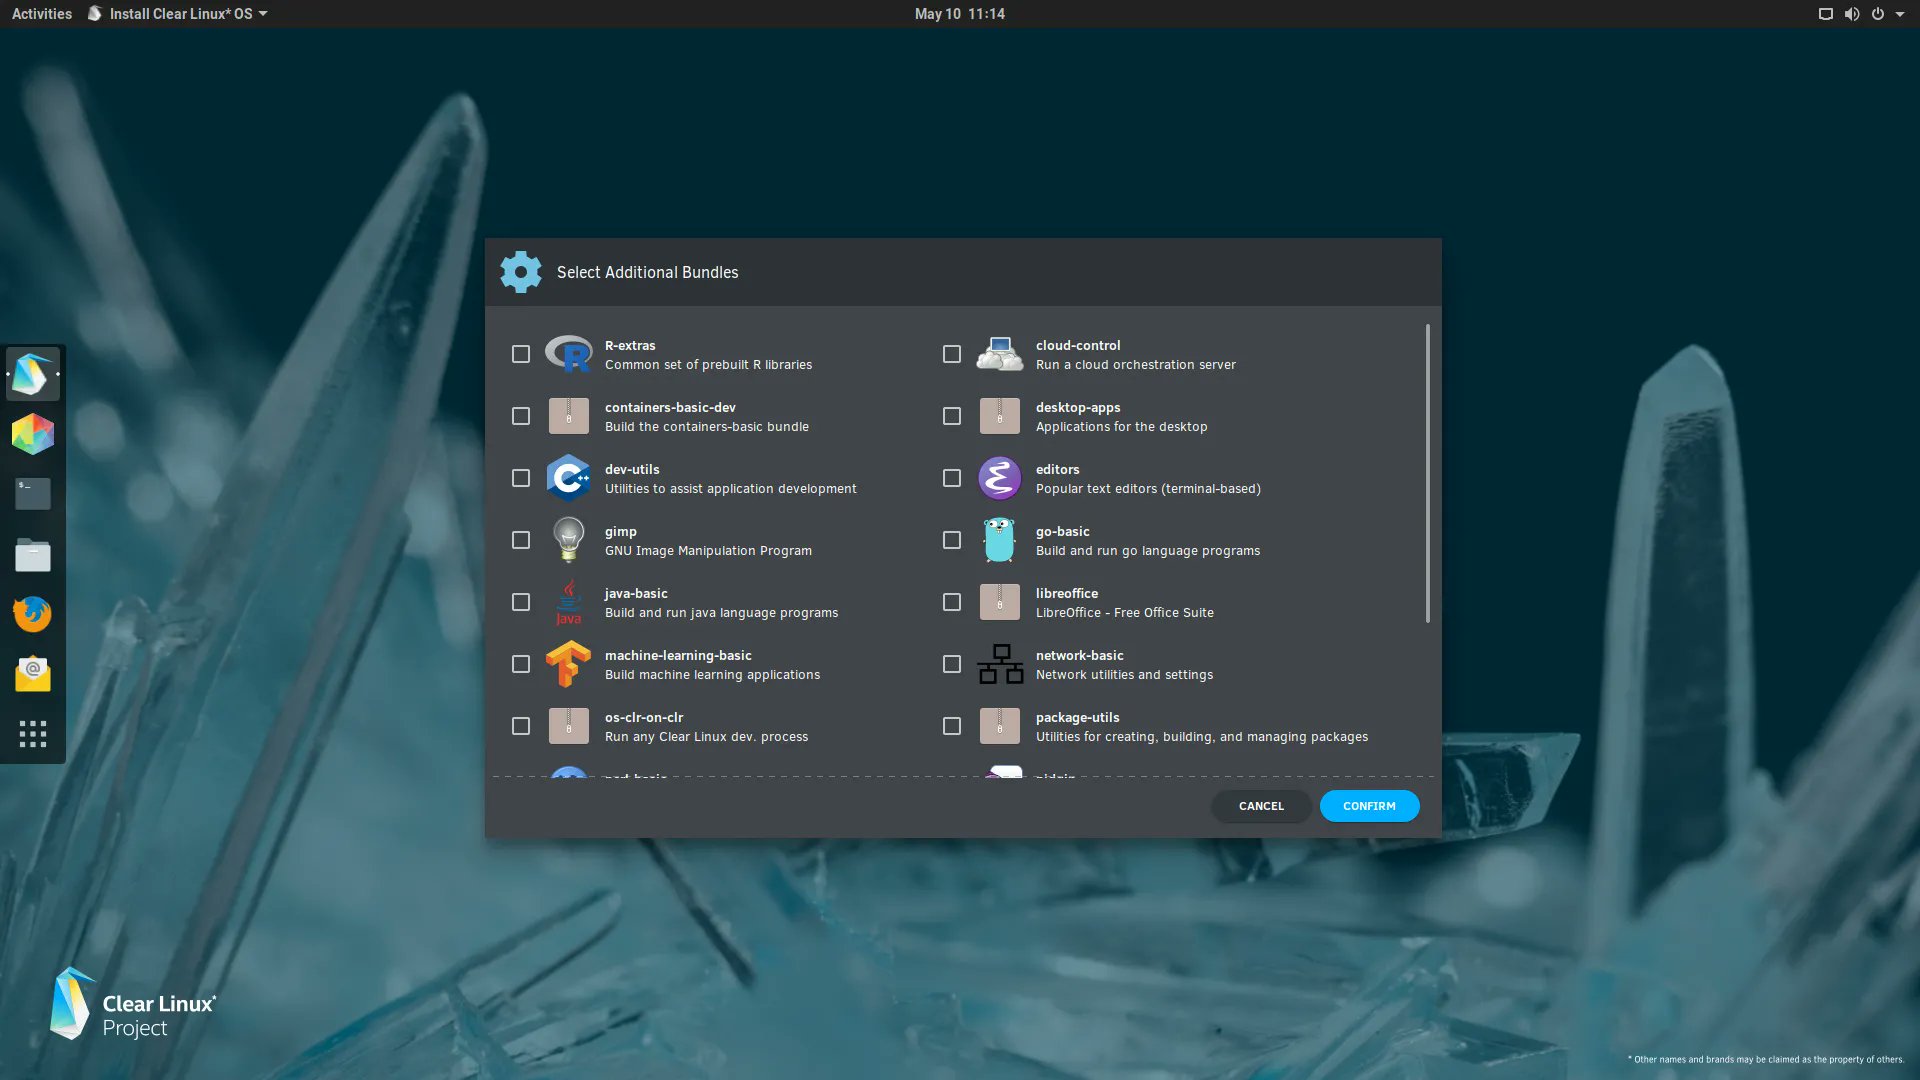Click the editors bundle purple icon
Image resolution: width=1920 pixels, height=1080 pixels.
point(999,478)
